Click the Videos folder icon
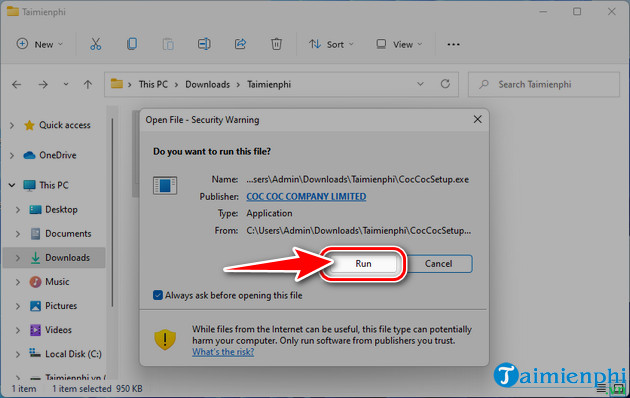 click(35, 330)
